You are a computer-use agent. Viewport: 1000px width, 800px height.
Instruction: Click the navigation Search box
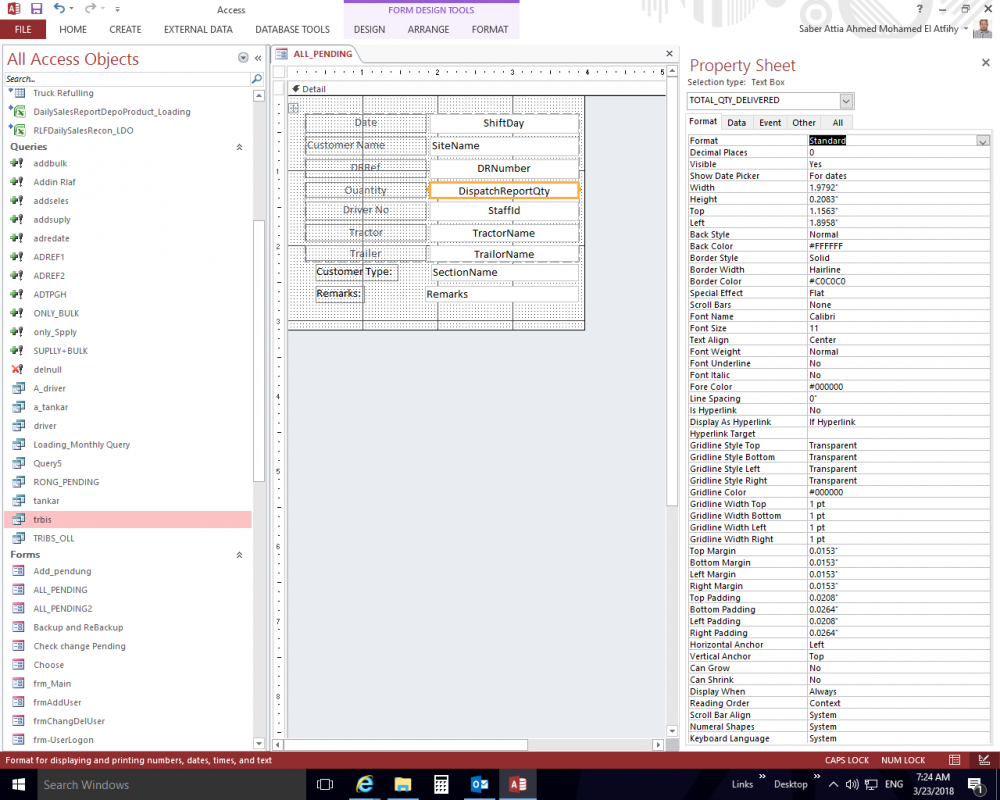point(127,78)
